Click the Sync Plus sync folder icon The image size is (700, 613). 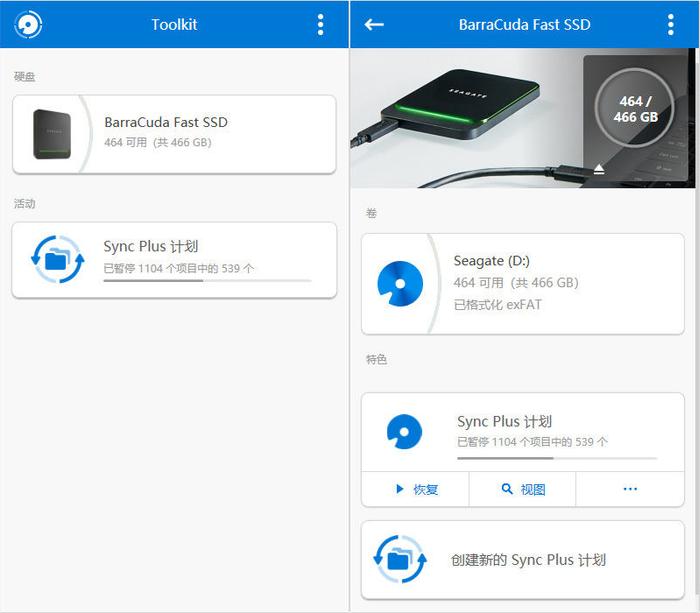(x=57, y=259)
